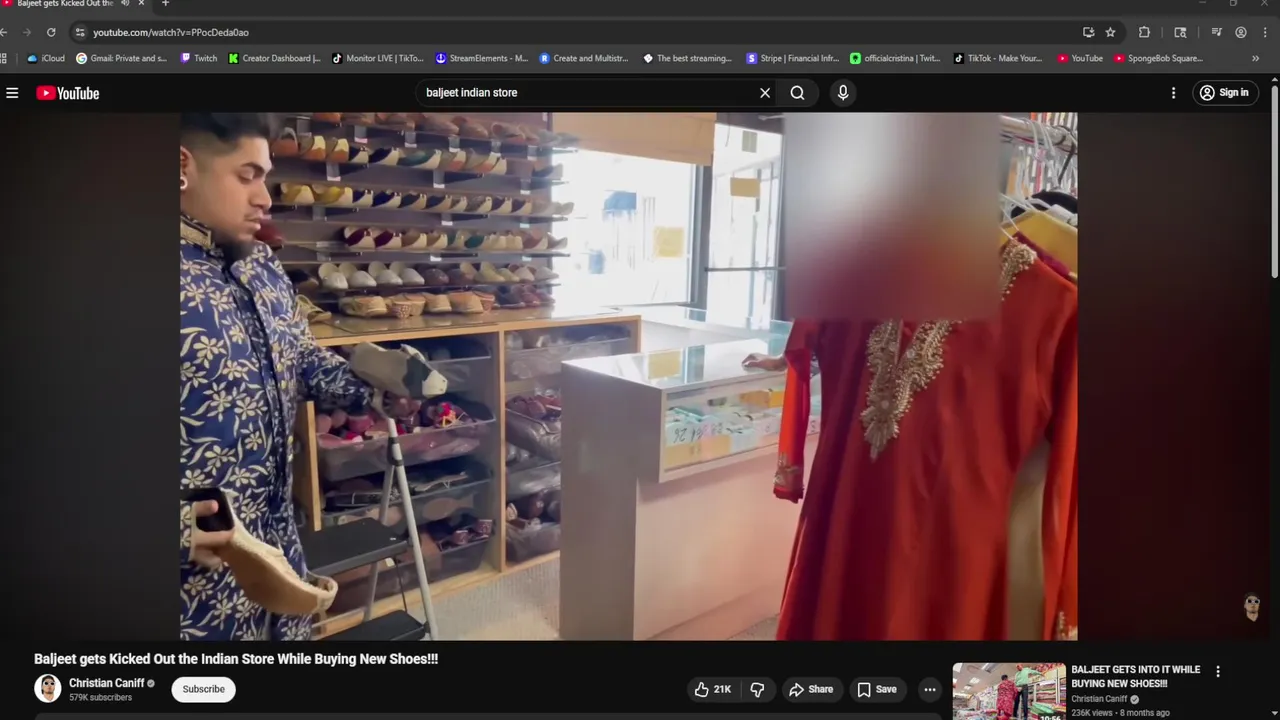Screen dimensions: 1280x720
Task: Start voice search with microphone
Action: click(x=843, y=93)
